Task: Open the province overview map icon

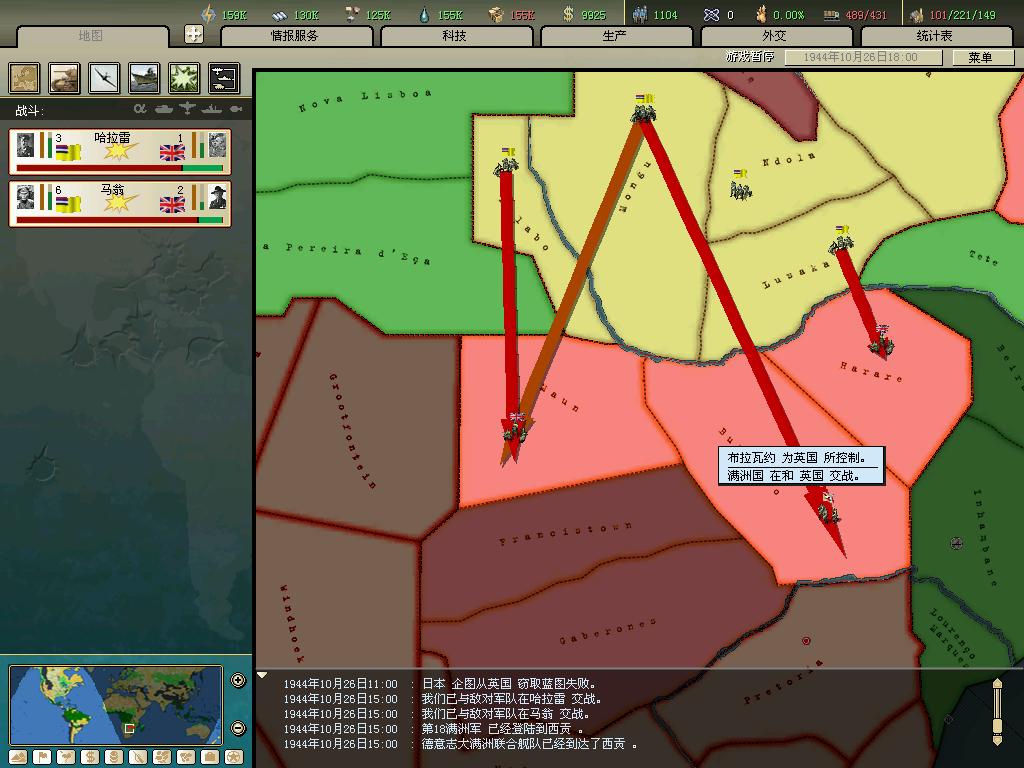Action: pos(24,78)
